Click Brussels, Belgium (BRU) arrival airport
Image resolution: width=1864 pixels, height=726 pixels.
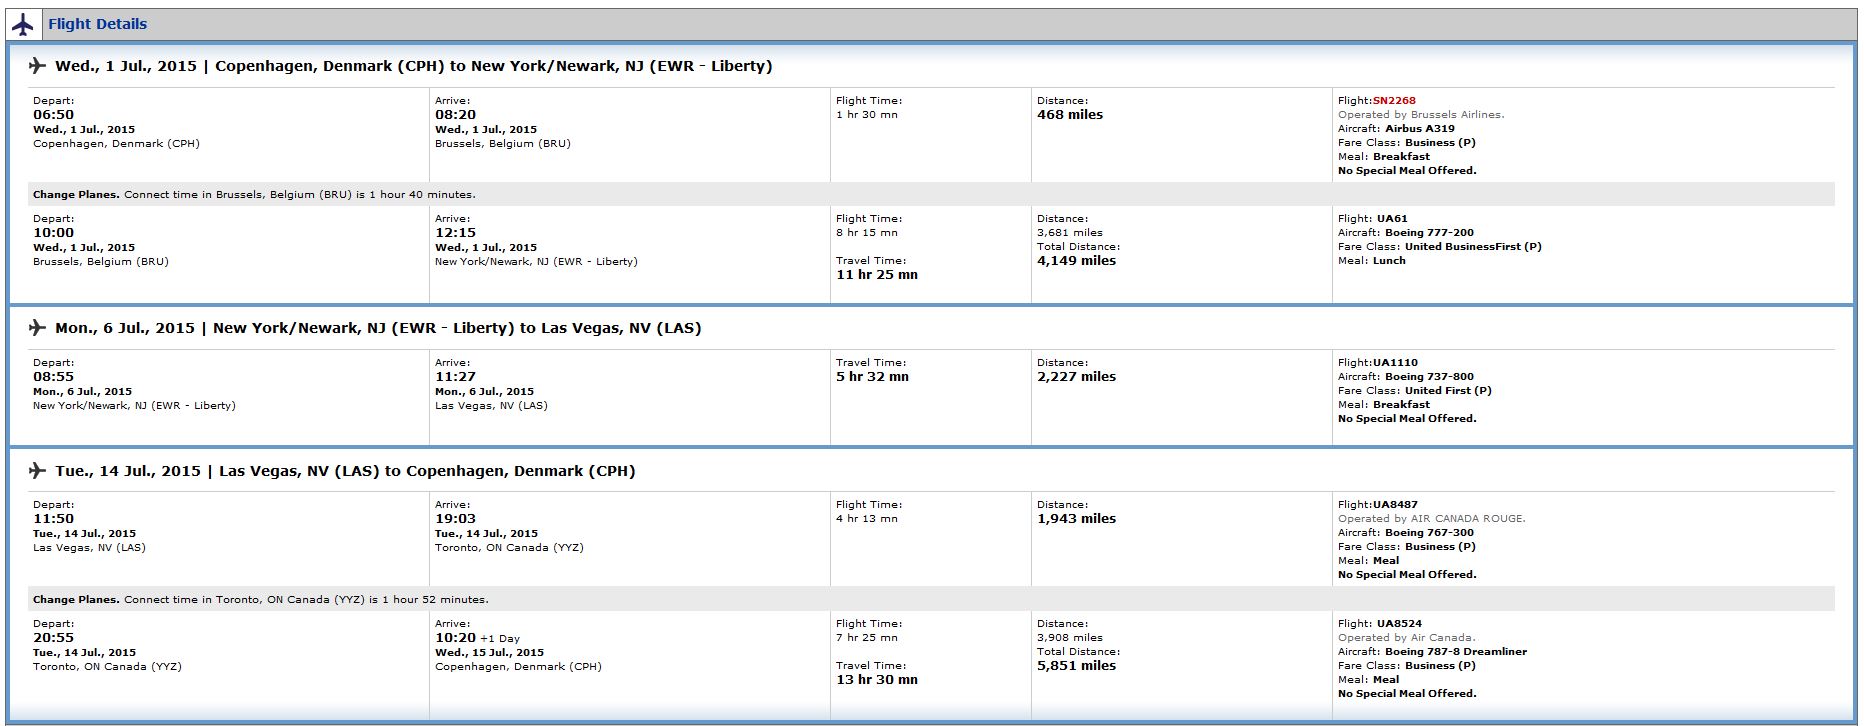click(x=502, y=144)
